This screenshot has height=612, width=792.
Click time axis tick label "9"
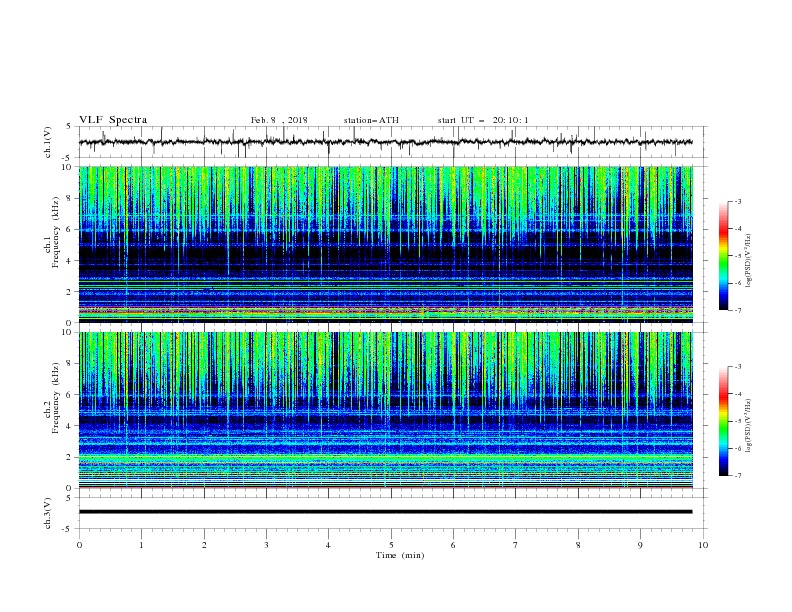click(x=640, y=545)
